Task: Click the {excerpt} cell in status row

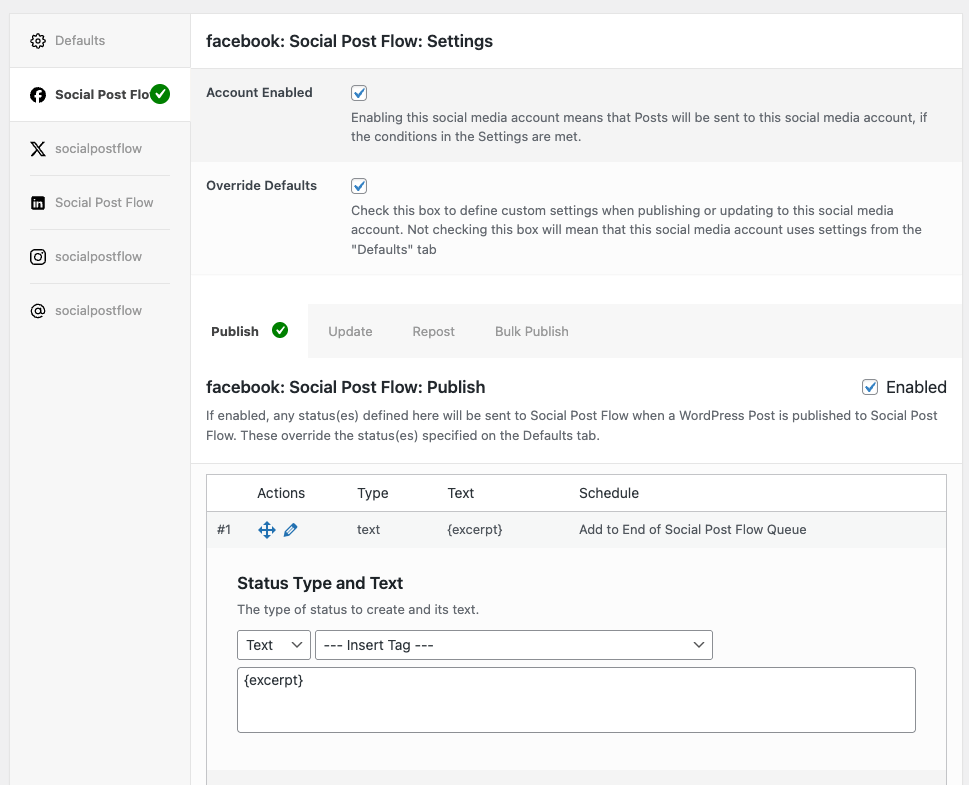Action: click(475, 530)
